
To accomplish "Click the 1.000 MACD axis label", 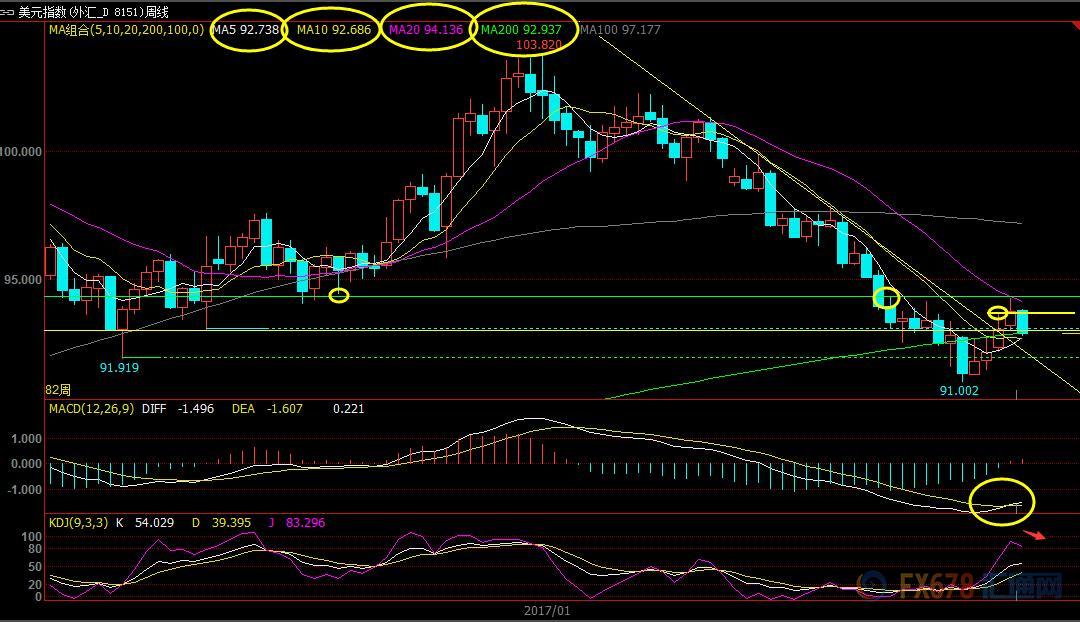I will coord(26,439).
